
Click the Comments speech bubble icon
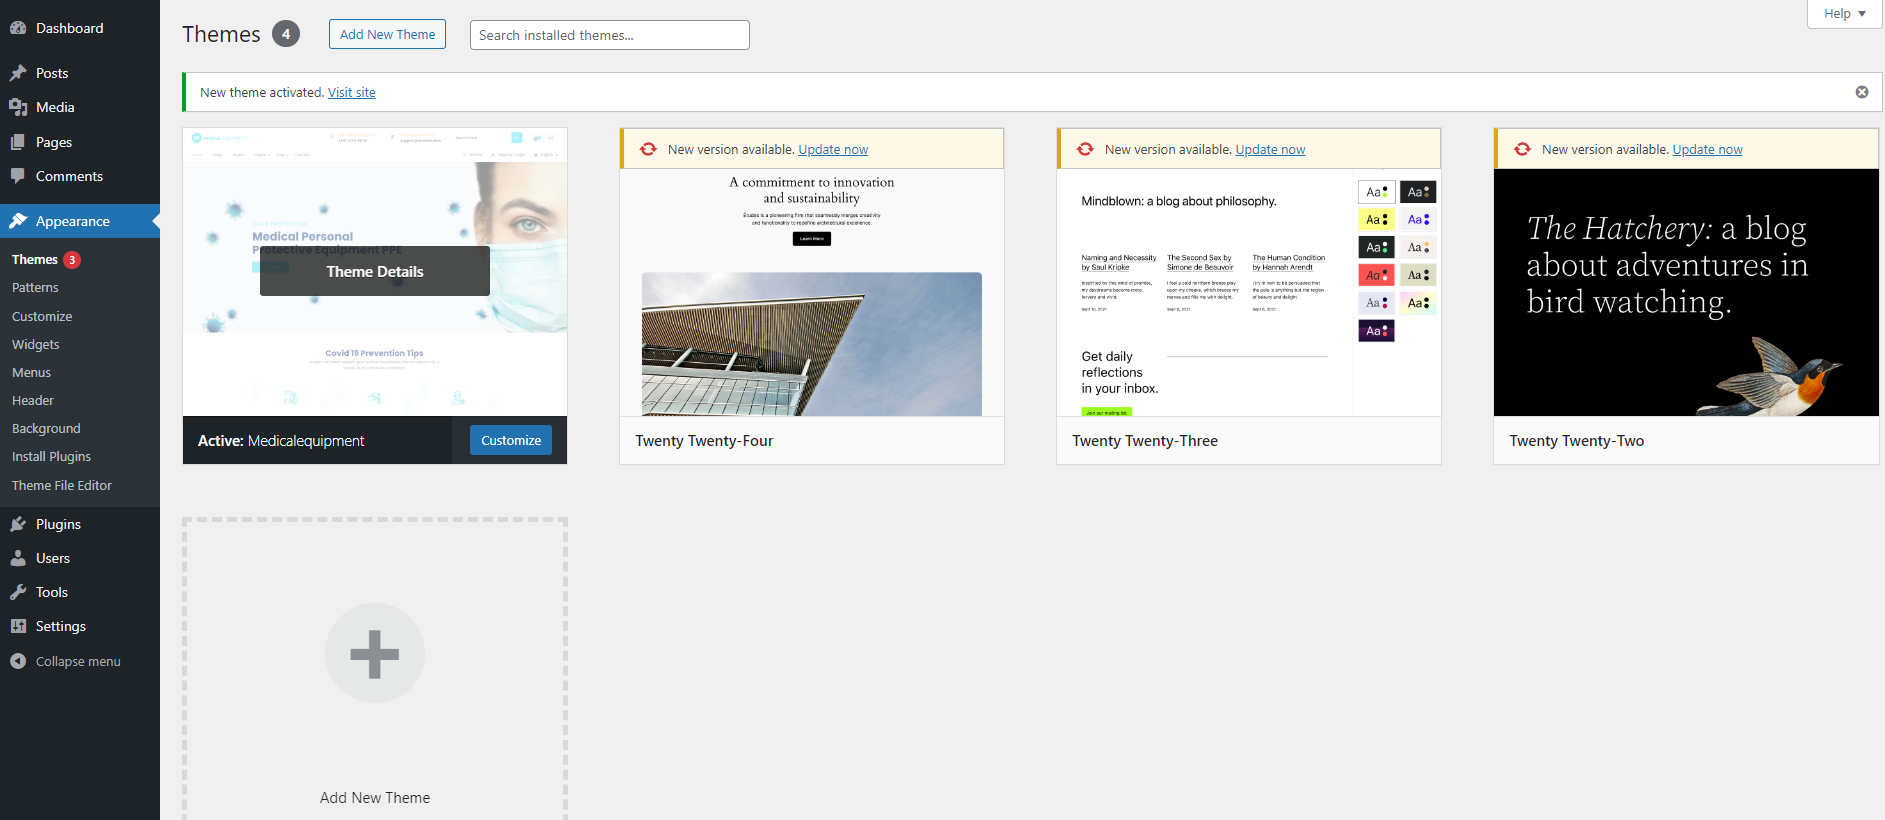pyautogui.click(x=18, y=176)
